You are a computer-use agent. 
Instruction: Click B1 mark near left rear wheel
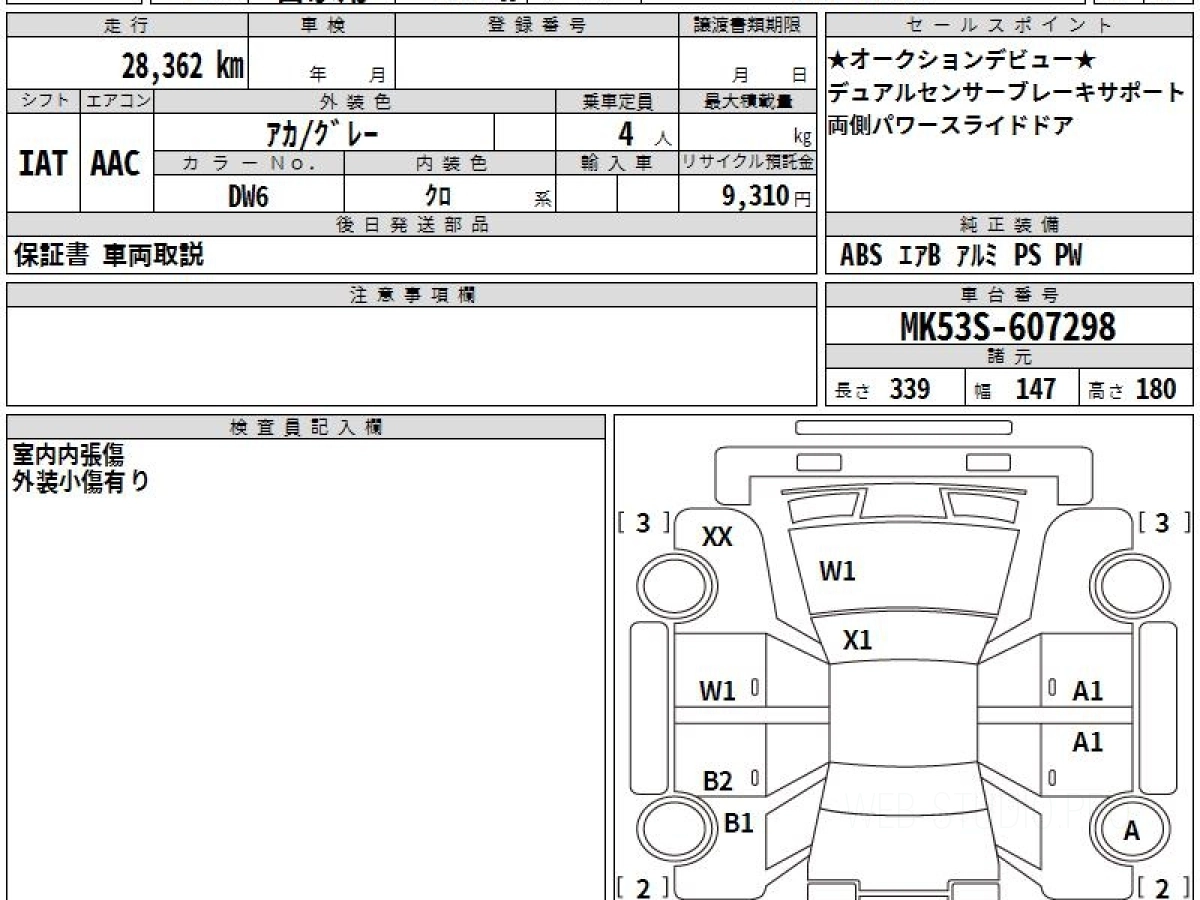[x=738, y=823]
